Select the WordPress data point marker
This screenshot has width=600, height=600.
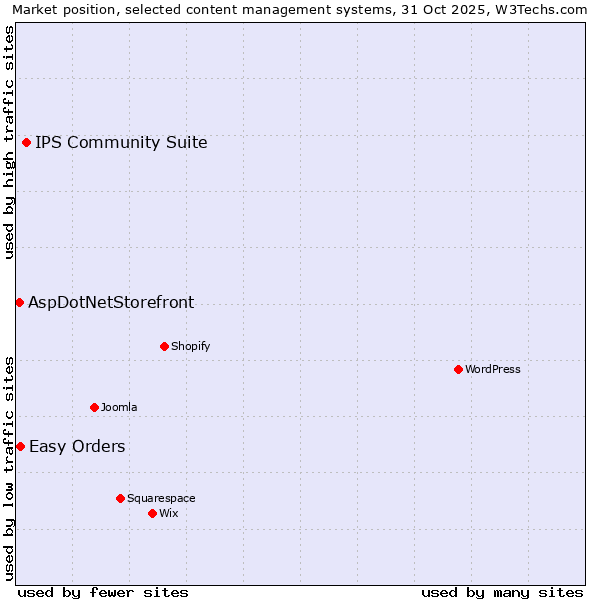pos(458,369)
